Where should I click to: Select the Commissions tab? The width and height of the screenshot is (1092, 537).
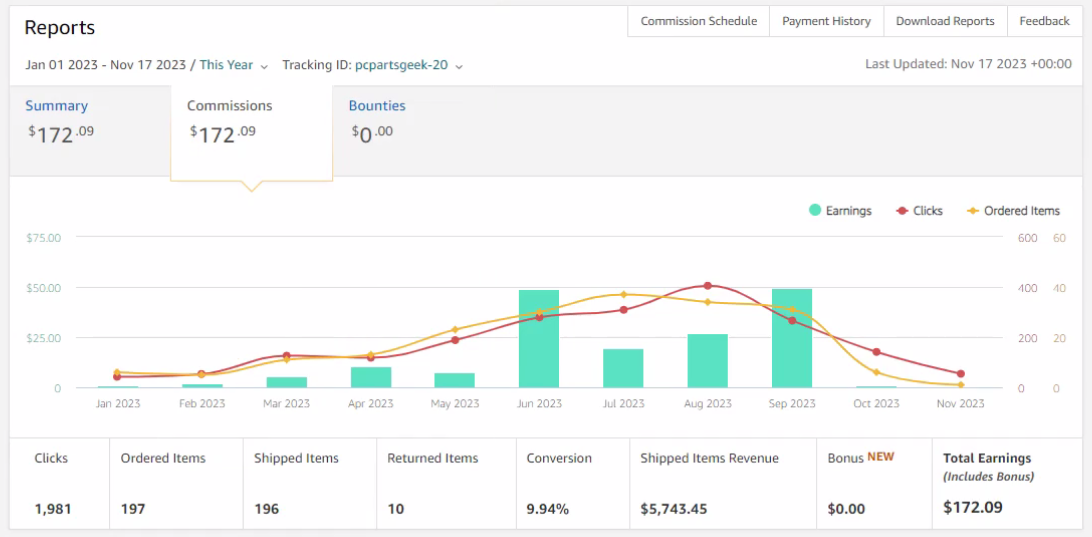pos(230,106)
